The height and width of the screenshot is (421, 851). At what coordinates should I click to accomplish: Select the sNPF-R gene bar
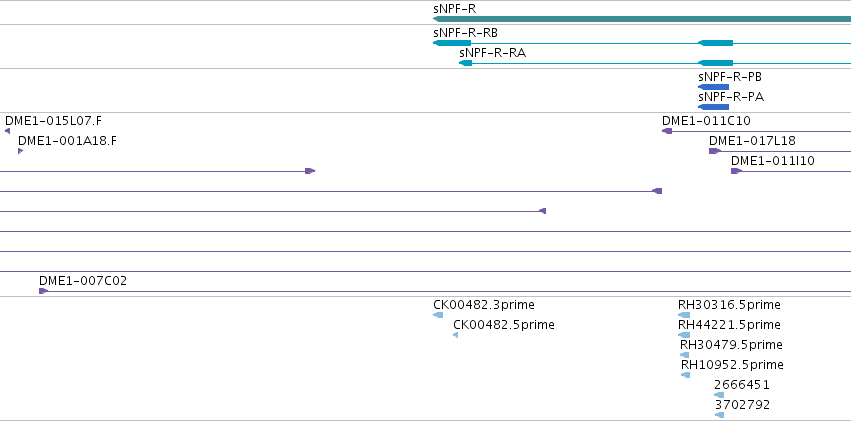point(642,20)
